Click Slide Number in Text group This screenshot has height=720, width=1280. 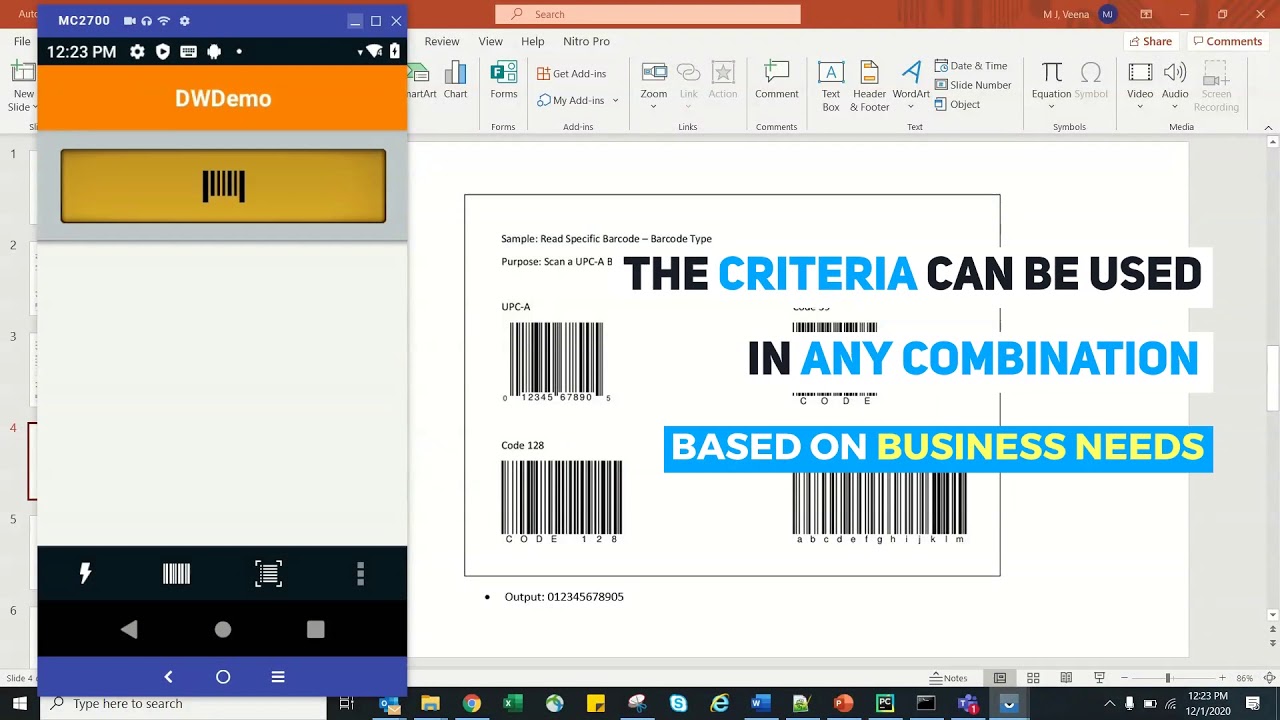coord(973,85)
